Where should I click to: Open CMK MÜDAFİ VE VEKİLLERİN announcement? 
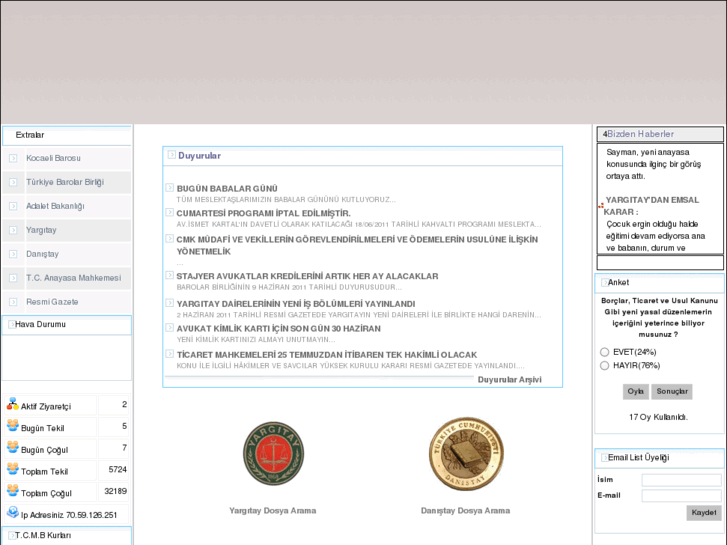[357, 245]
